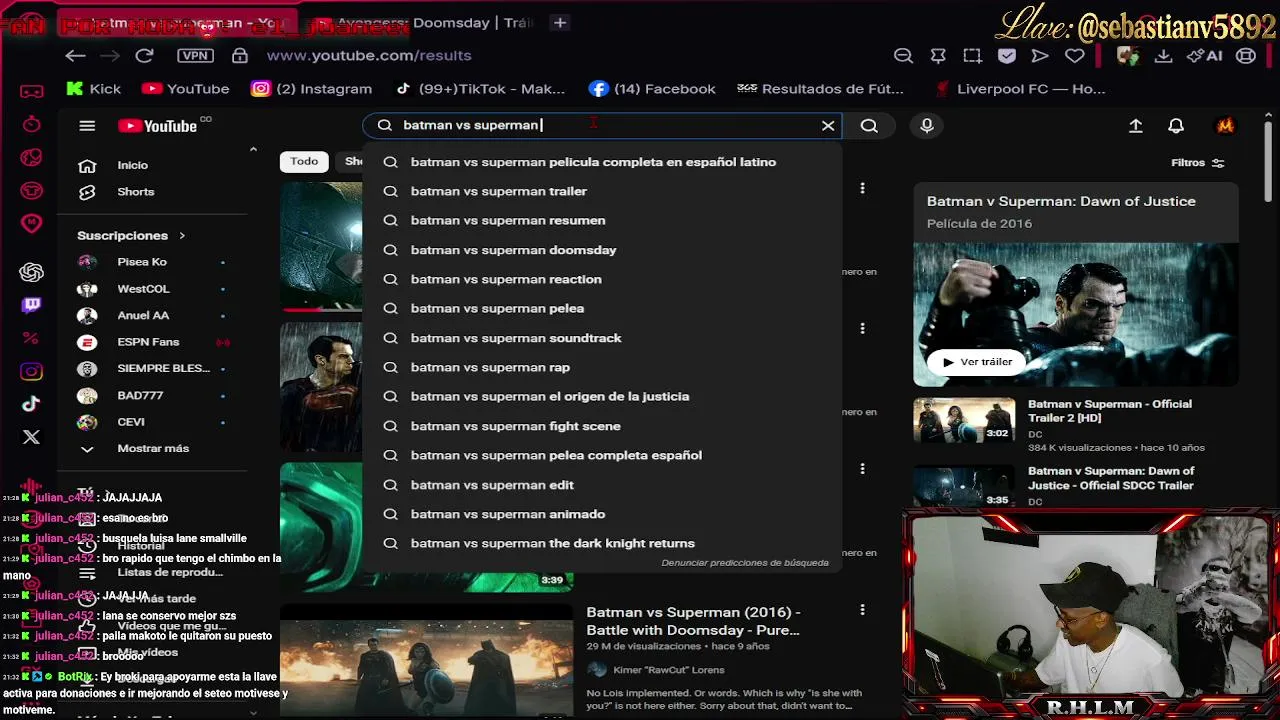Open 'Batman vs Superman (2016) - Battle with Doomsday' video title
This screenshot has width=1280, height=720.
[x=693, y=621]
